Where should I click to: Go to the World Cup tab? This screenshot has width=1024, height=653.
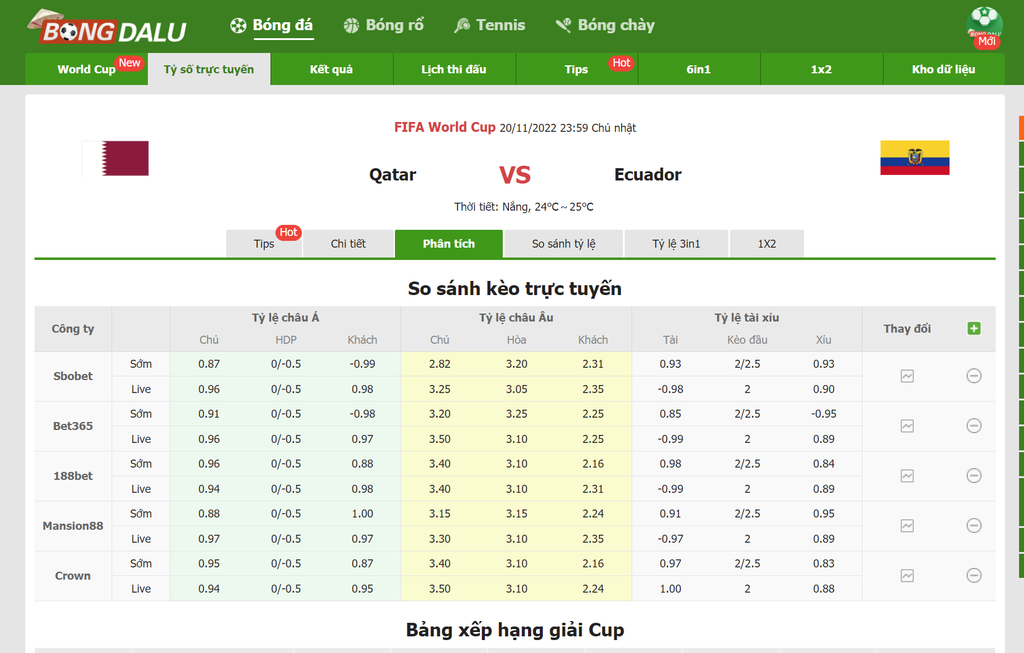86,69
